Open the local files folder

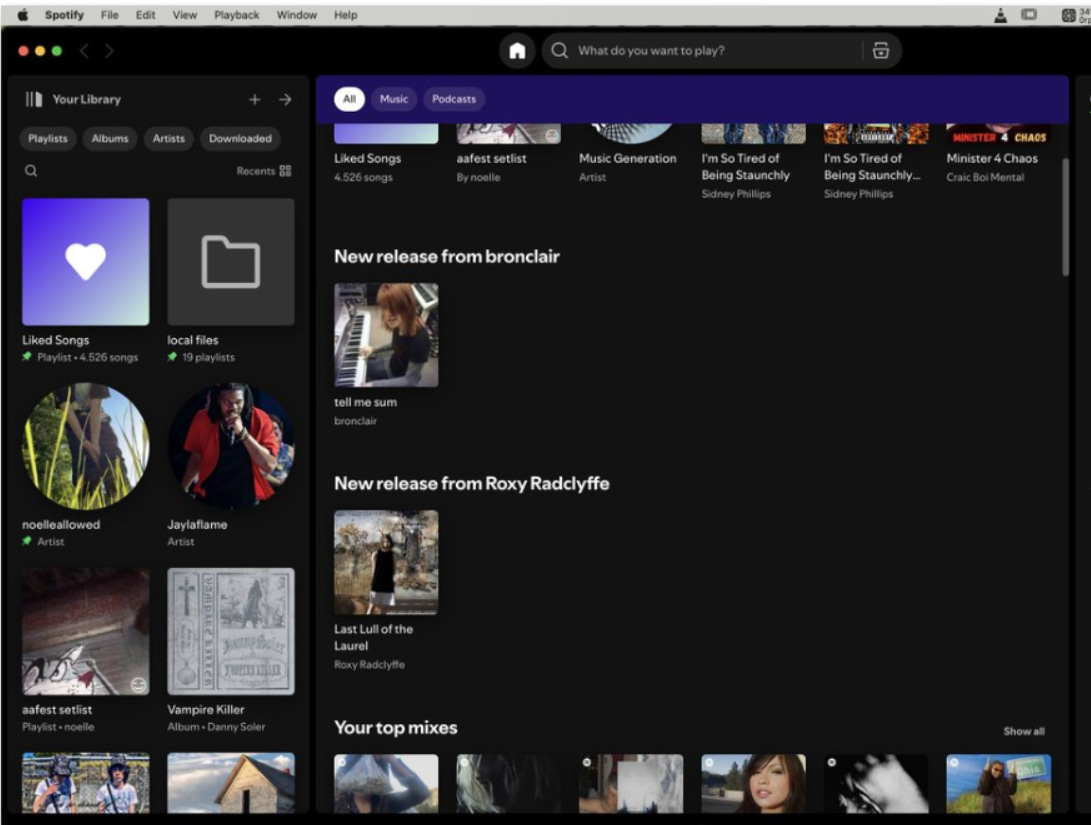point(231,262)
